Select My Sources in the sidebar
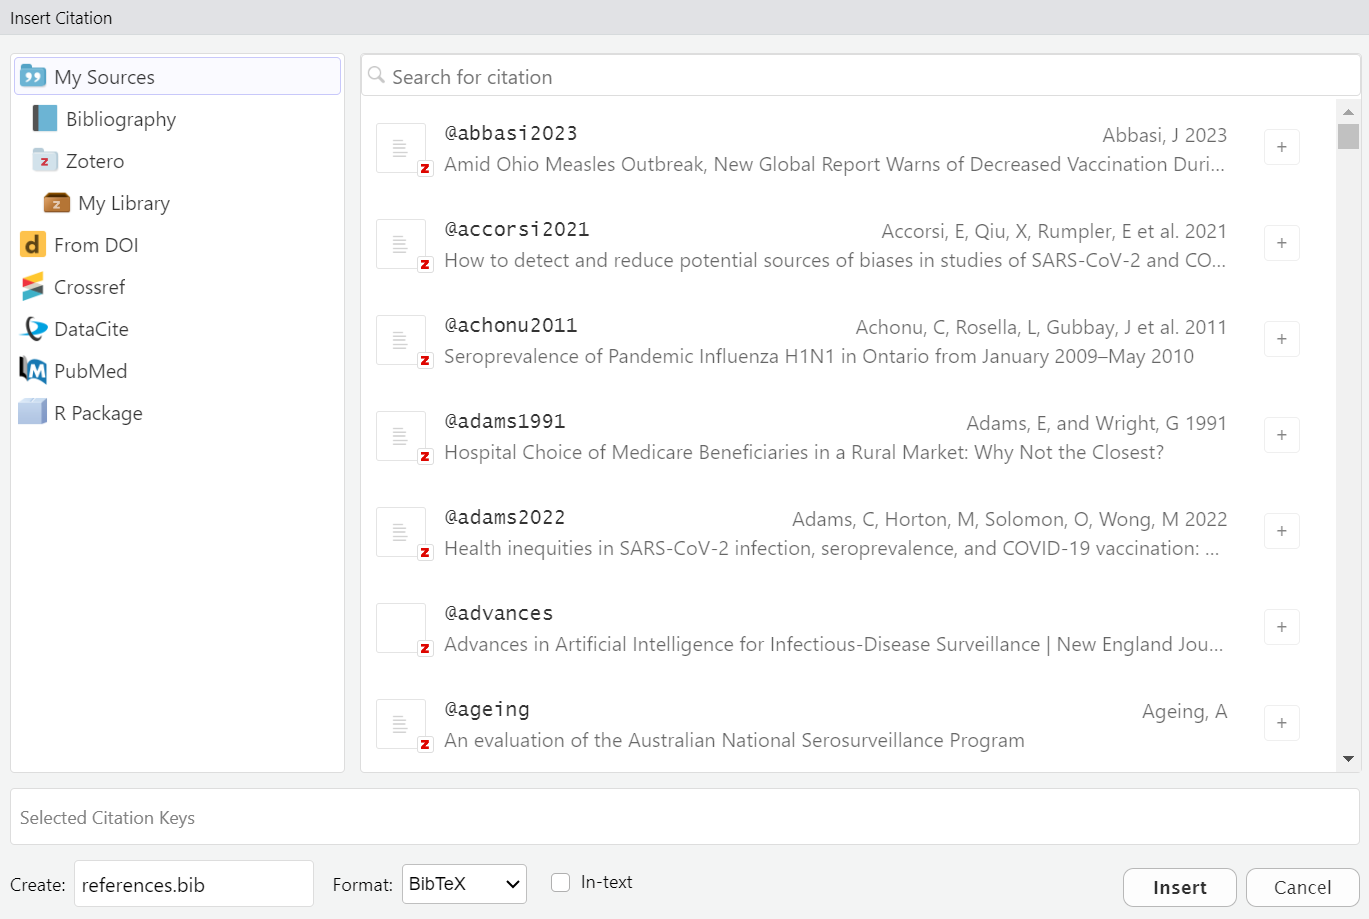1369x919 pixels. click(x=178, y=77)
